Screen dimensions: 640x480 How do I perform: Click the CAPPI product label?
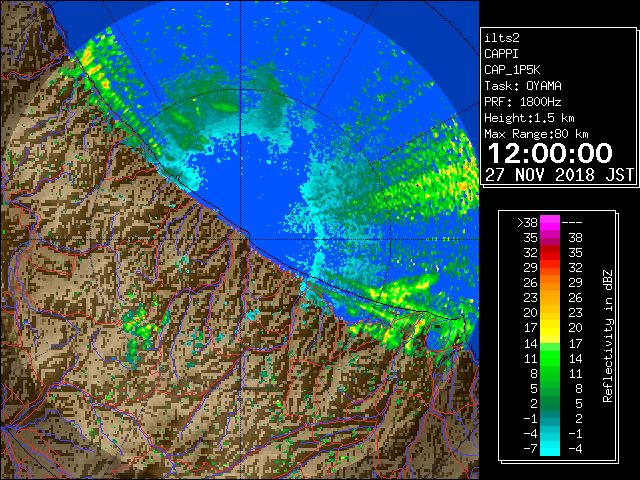click(501, 54)
